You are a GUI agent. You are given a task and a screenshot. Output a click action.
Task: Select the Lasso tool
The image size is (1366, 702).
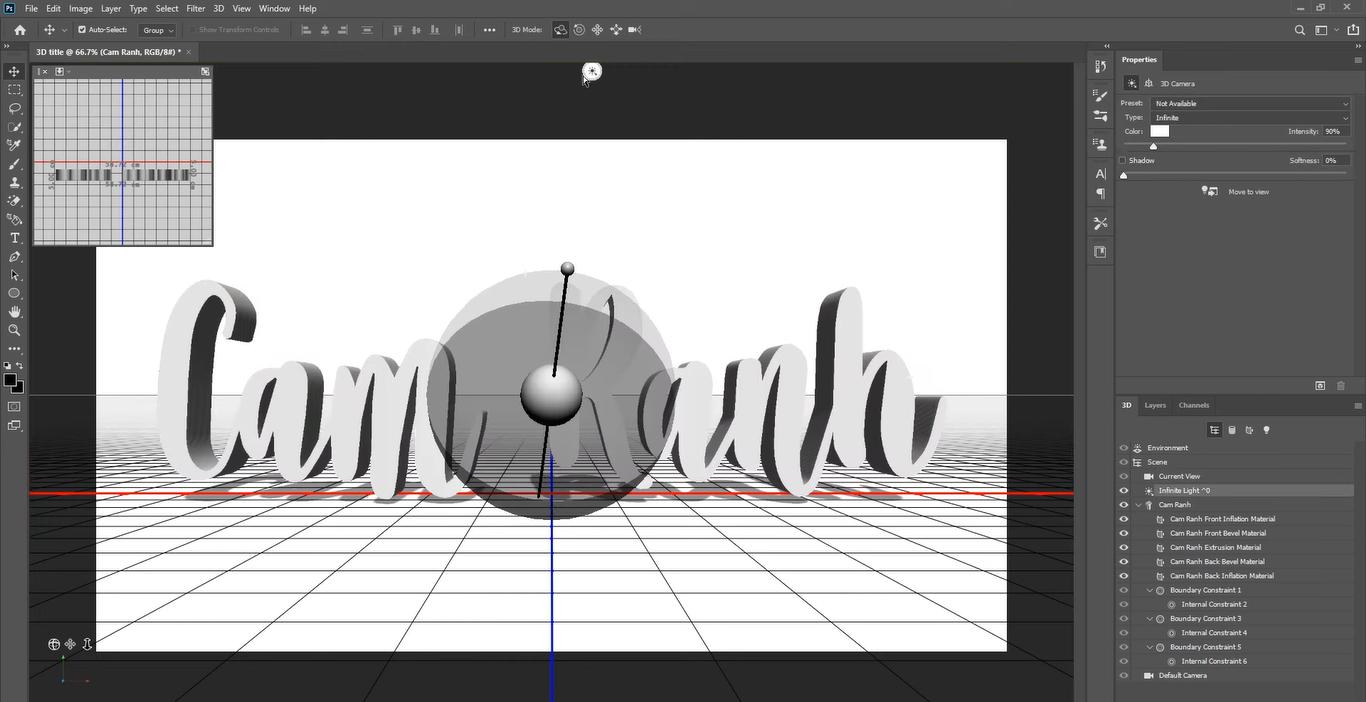pos(14,108)
